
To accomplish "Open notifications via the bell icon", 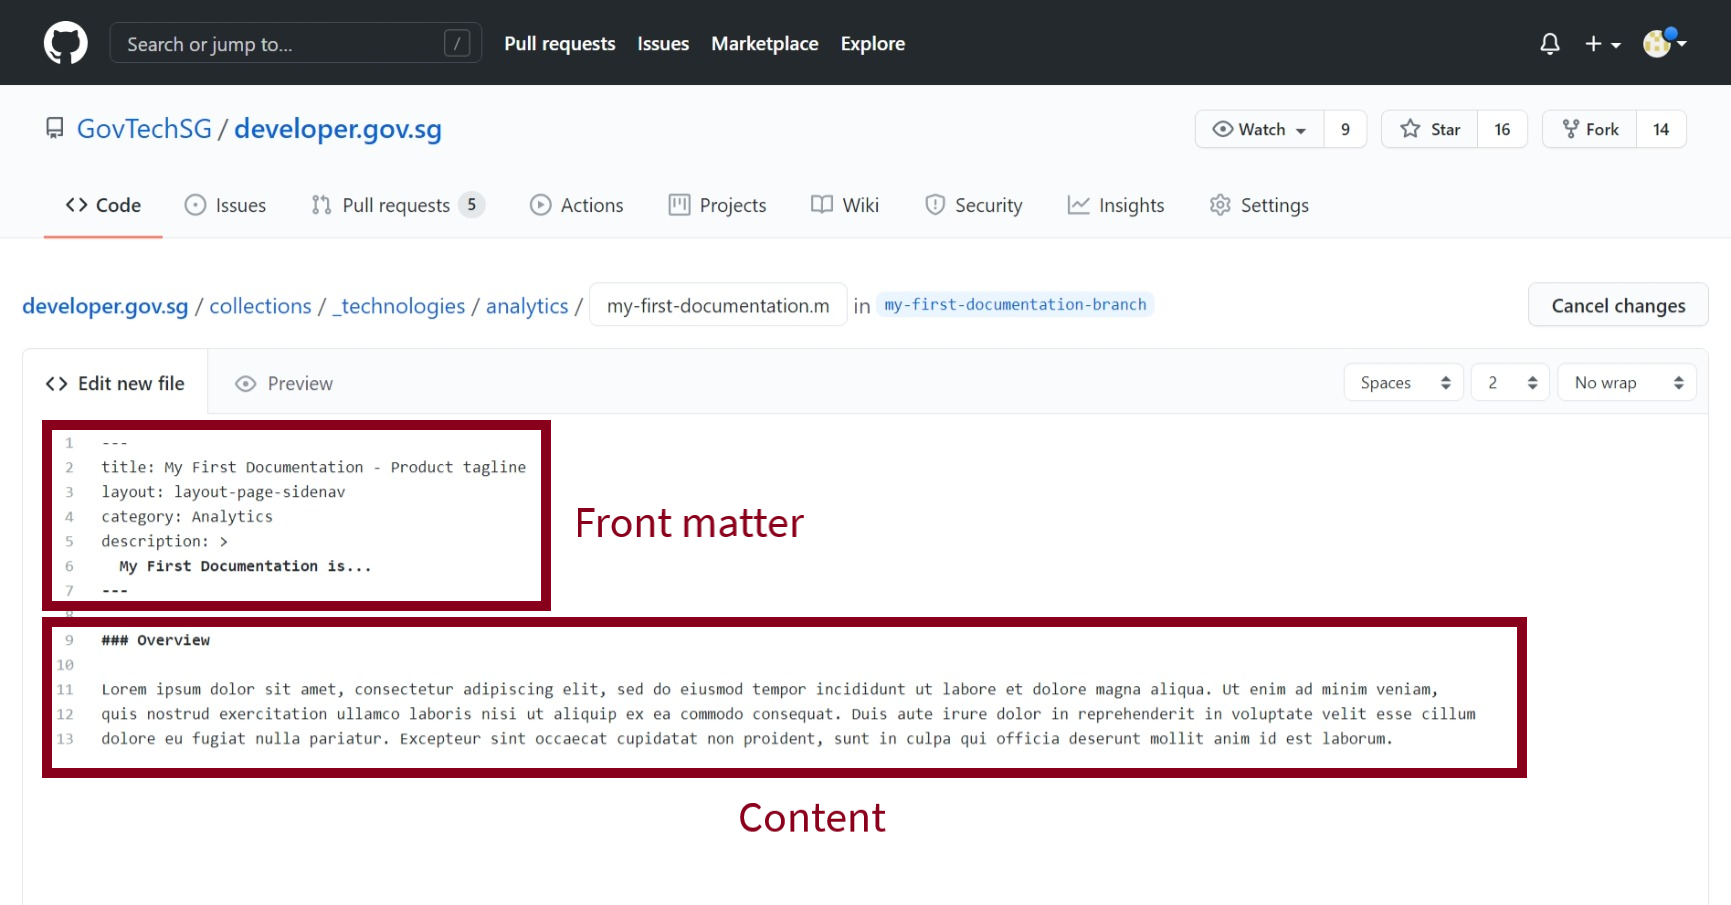I will [1549, 43].
